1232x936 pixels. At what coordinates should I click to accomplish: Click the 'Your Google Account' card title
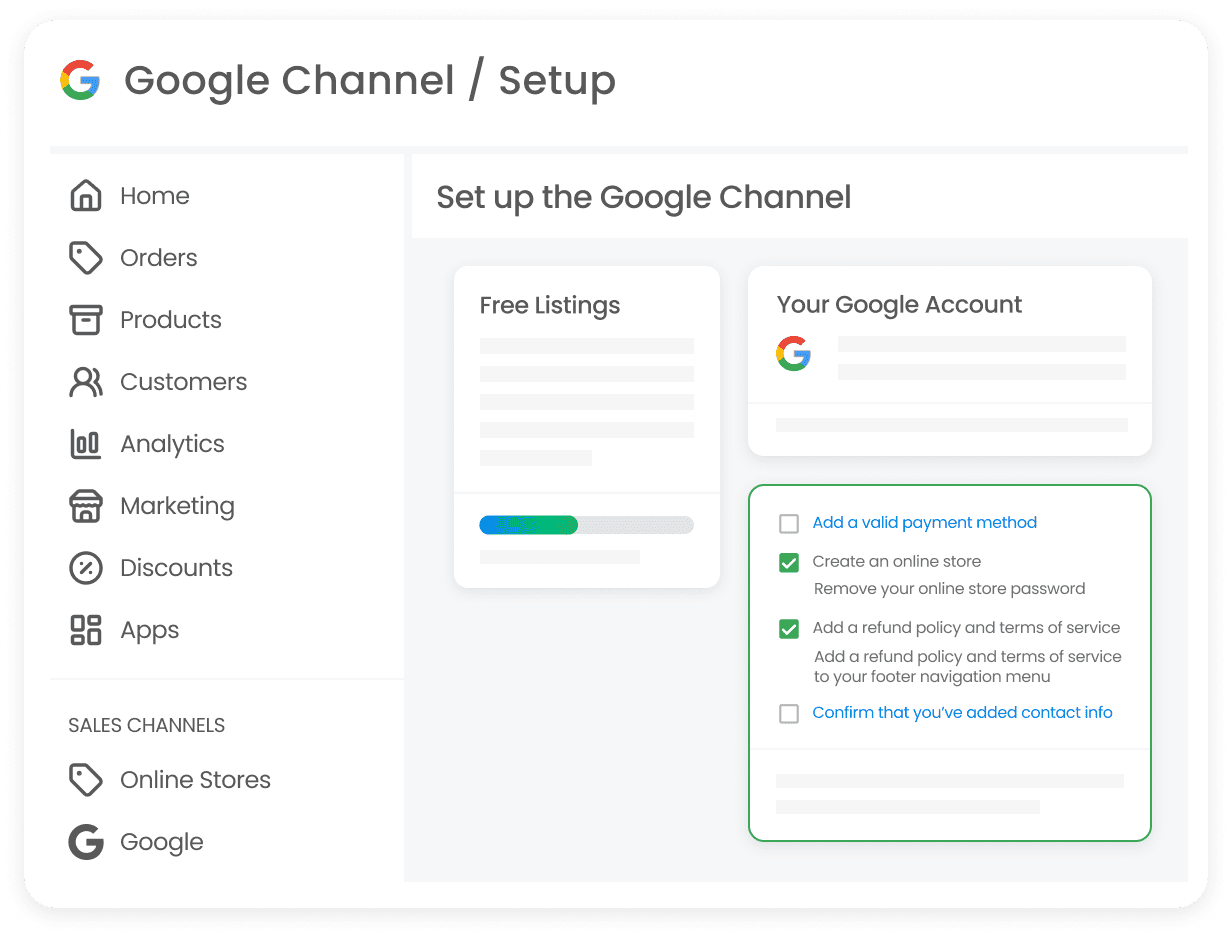[899, 305]
